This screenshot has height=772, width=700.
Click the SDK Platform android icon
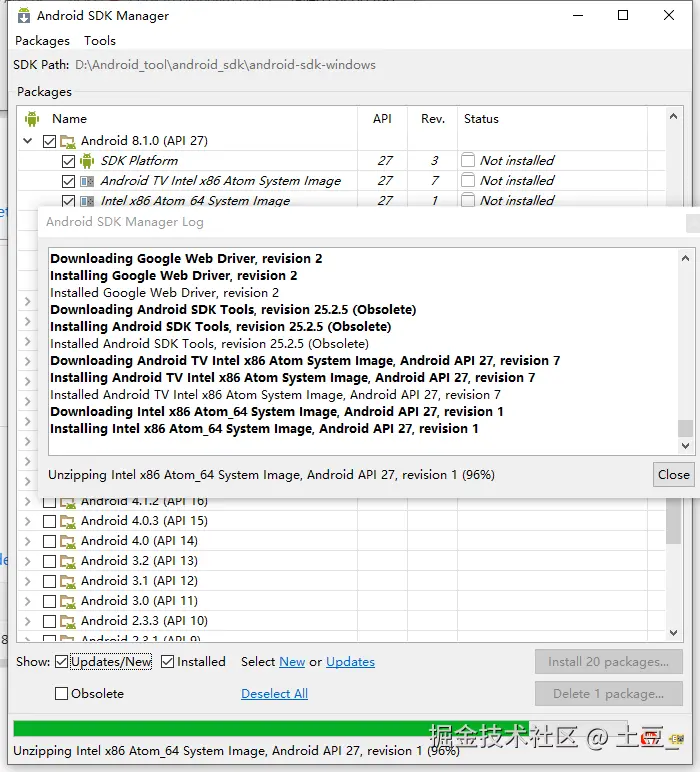pos(87,161)
